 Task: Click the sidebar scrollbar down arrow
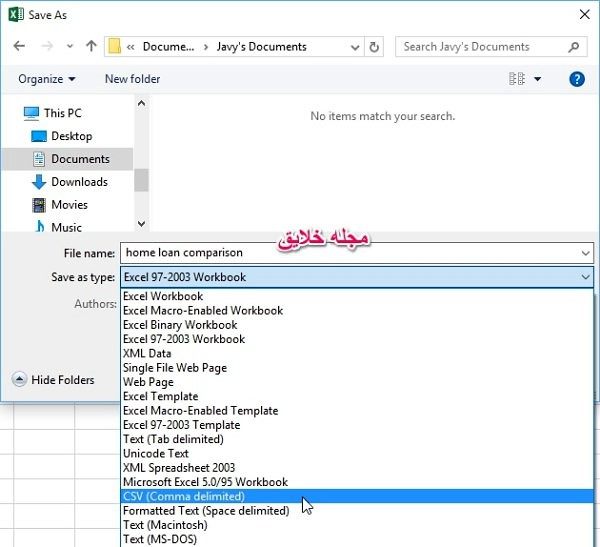141,224
